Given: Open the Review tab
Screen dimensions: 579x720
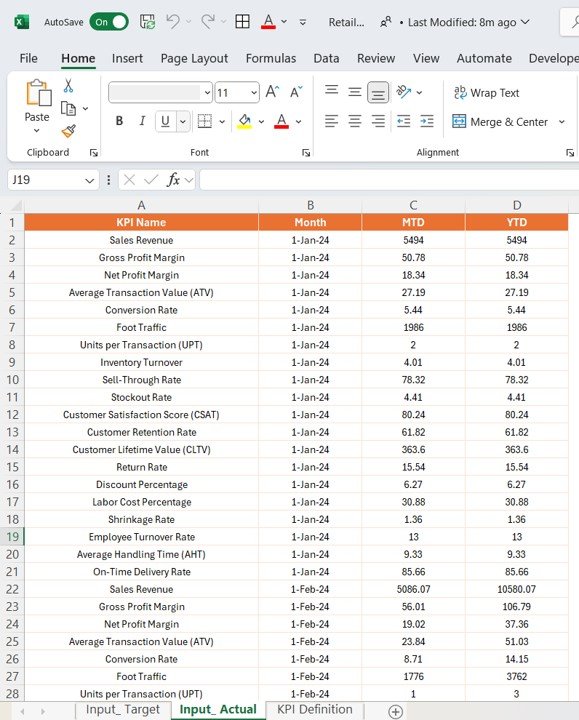Looking at the screenshot, I should [x=376, y=58].
